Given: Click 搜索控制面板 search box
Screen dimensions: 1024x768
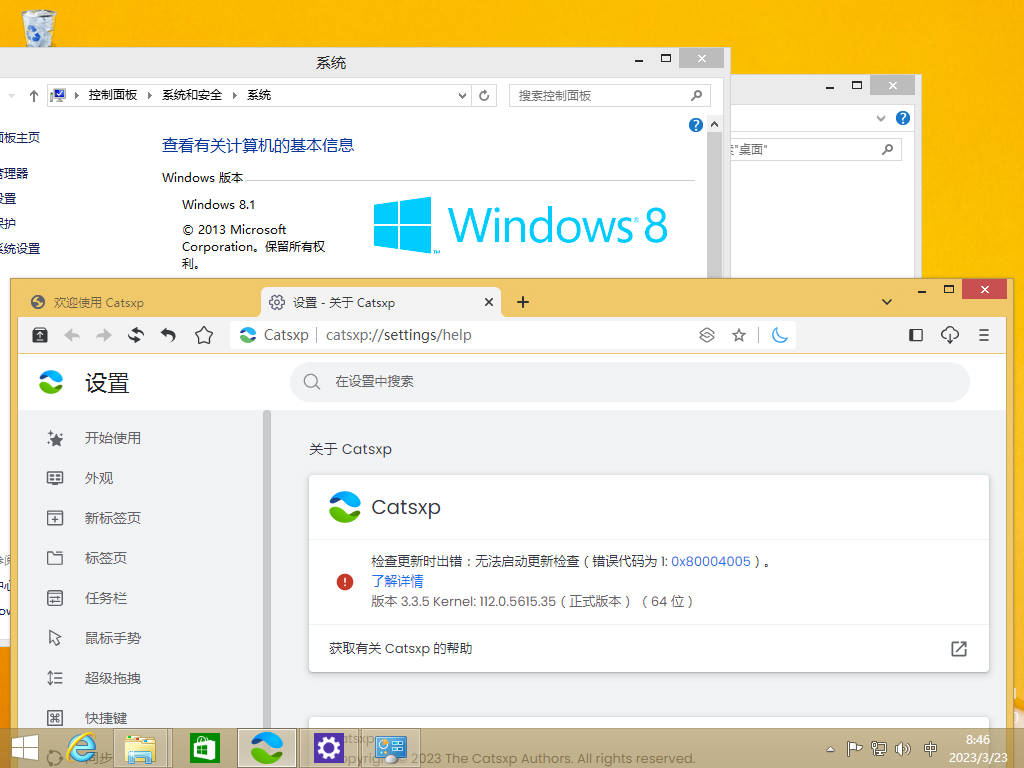Looking at the screenshot, I should click(609, 96).
